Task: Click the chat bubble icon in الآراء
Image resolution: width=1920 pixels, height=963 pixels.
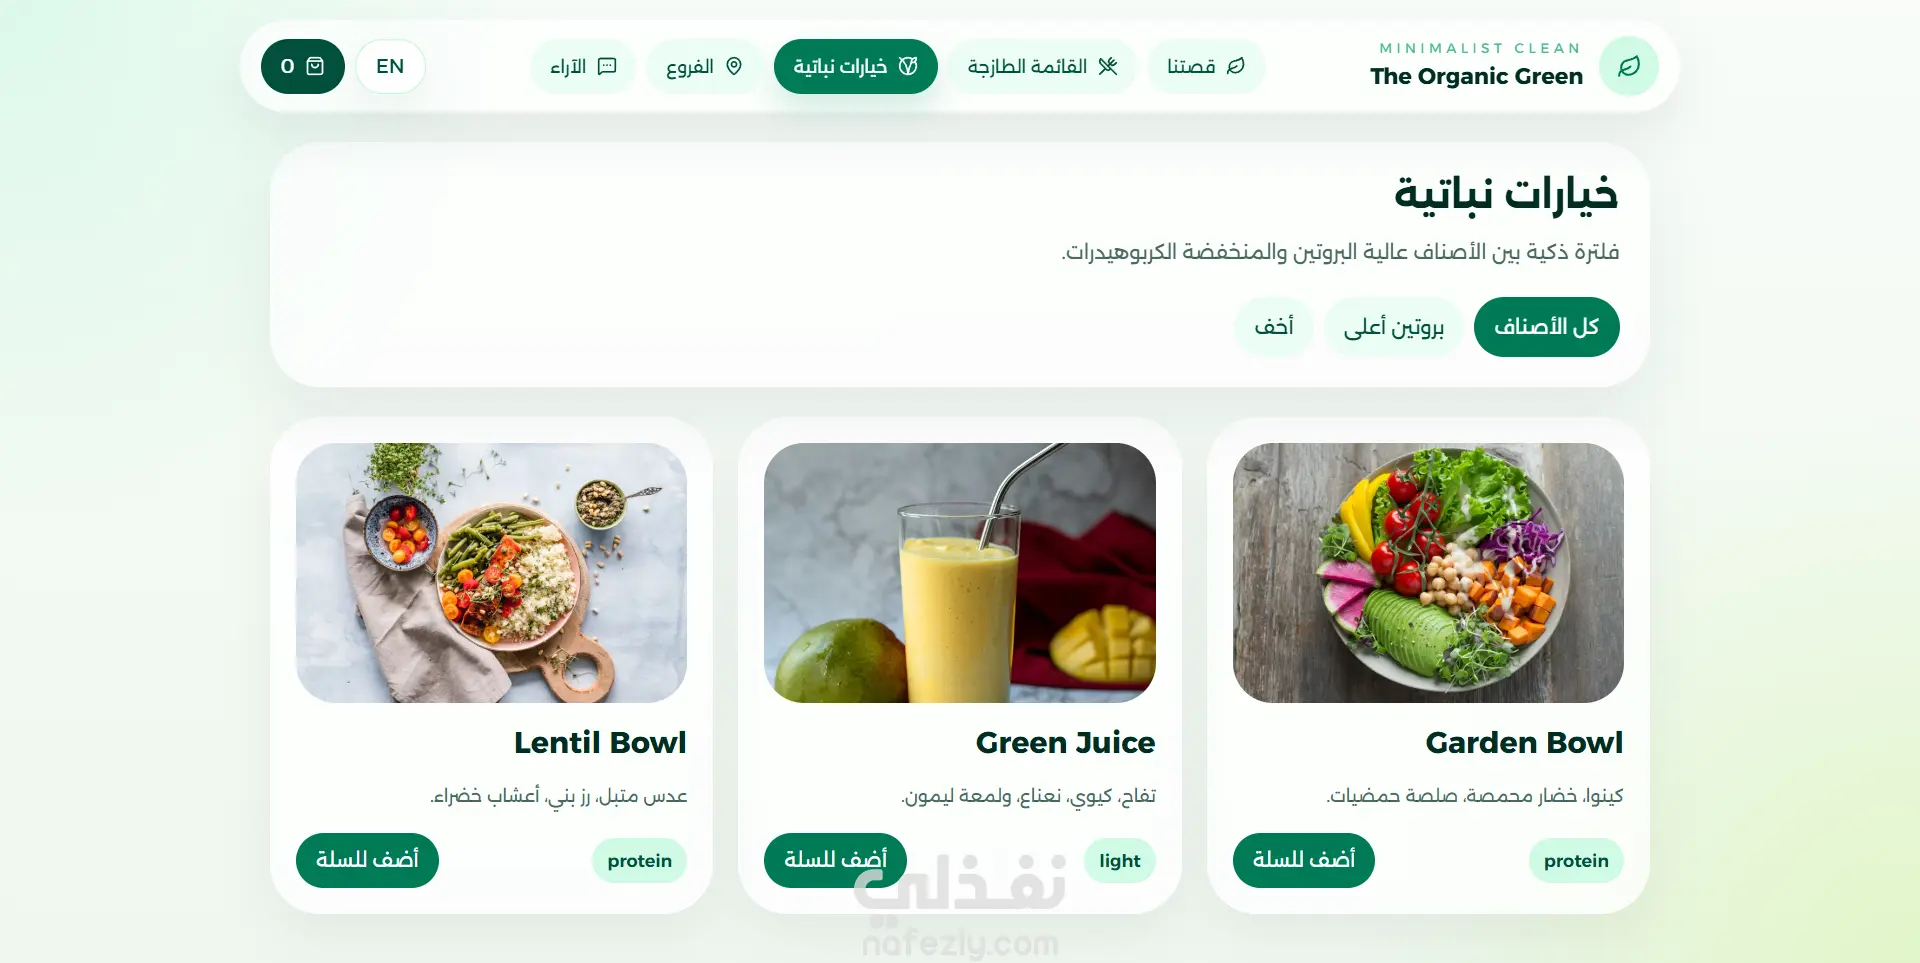Action: pyautogui.click(x=607, y=66)
